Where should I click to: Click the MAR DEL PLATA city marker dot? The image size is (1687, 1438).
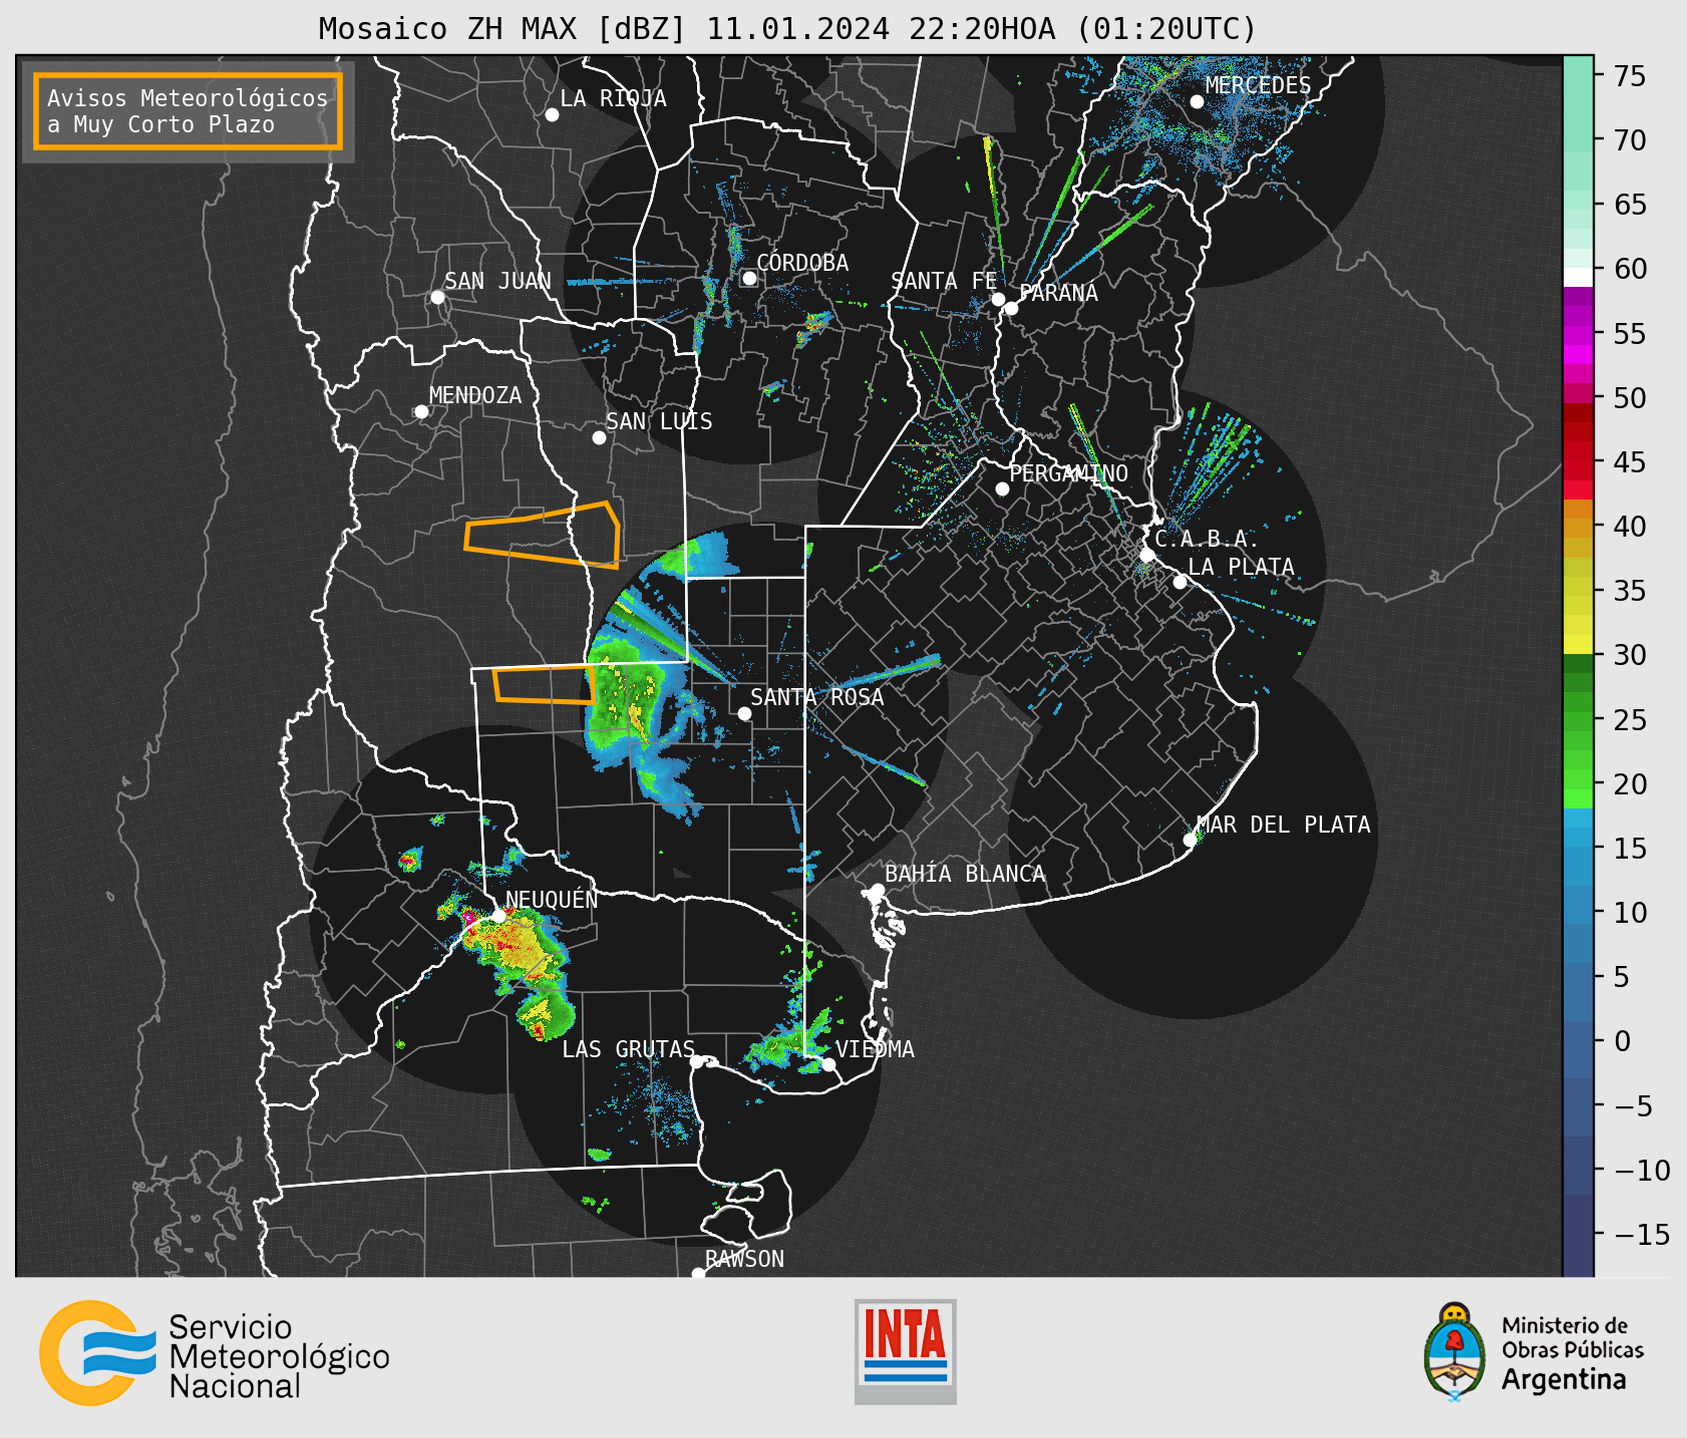point(1190,840)
